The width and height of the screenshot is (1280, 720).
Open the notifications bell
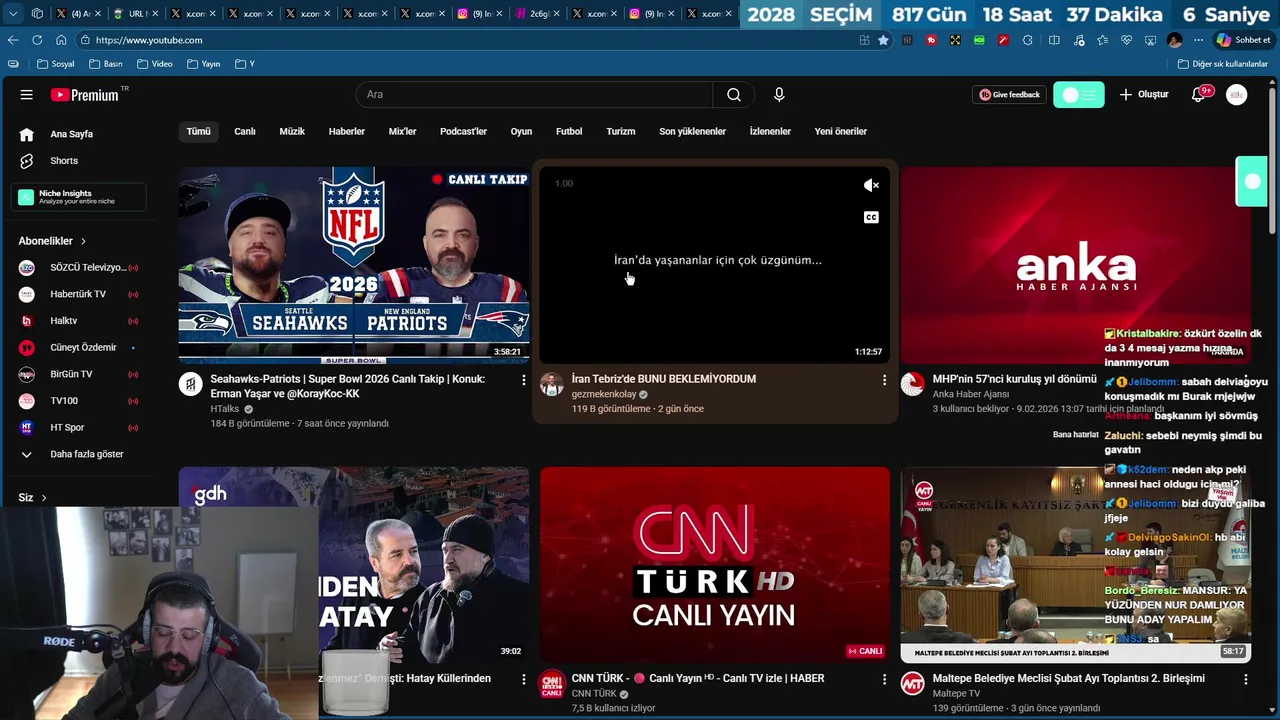click(1199, 95)
